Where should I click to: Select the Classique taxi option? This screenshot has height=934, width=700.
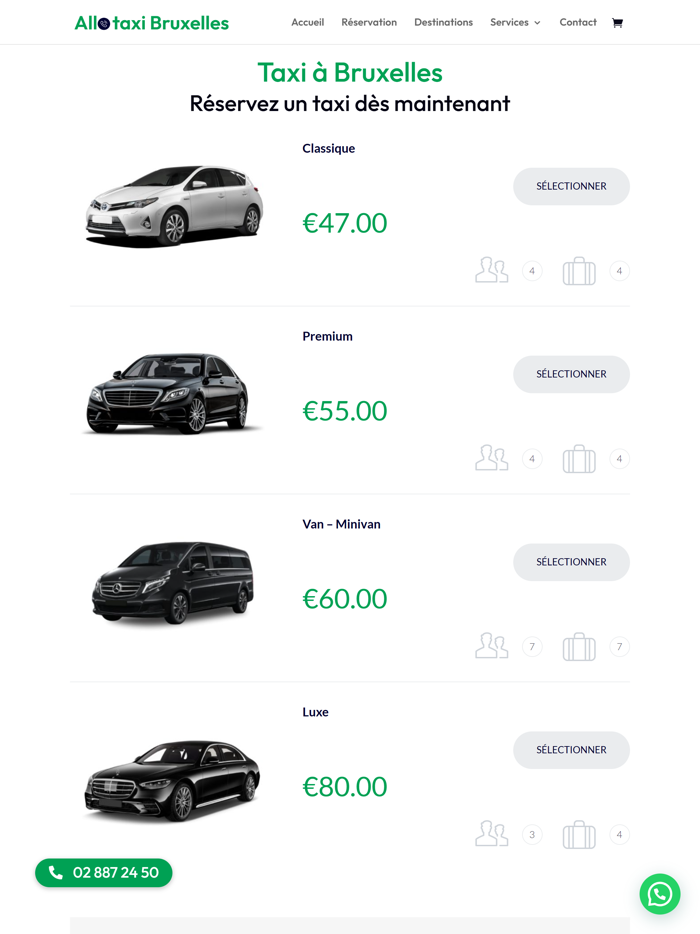pos(571,186)
